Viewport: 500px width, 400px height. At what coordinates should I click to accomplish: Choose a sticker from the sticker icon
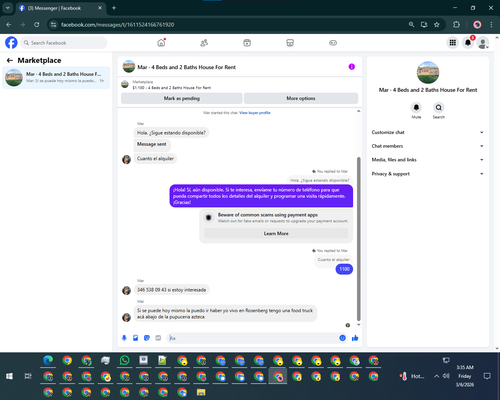pos(147,338)
